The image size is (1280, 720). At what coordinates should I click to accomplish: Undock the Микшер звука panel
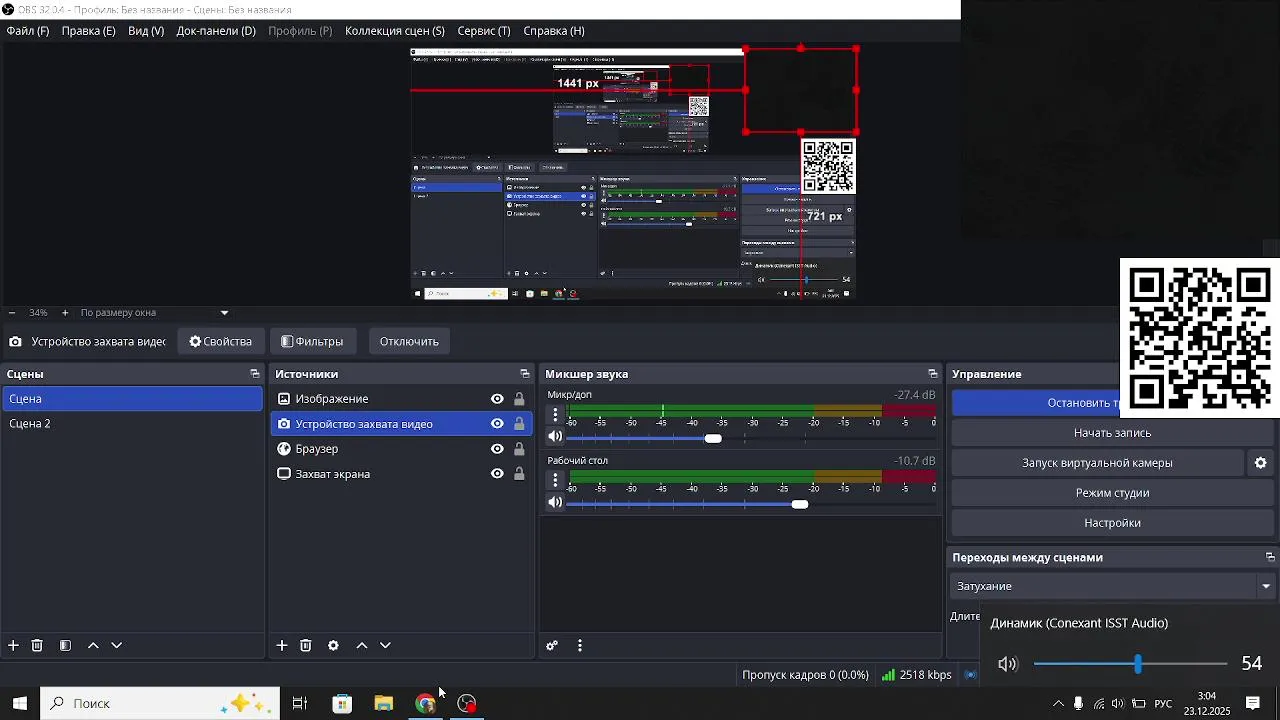point(933,374)
